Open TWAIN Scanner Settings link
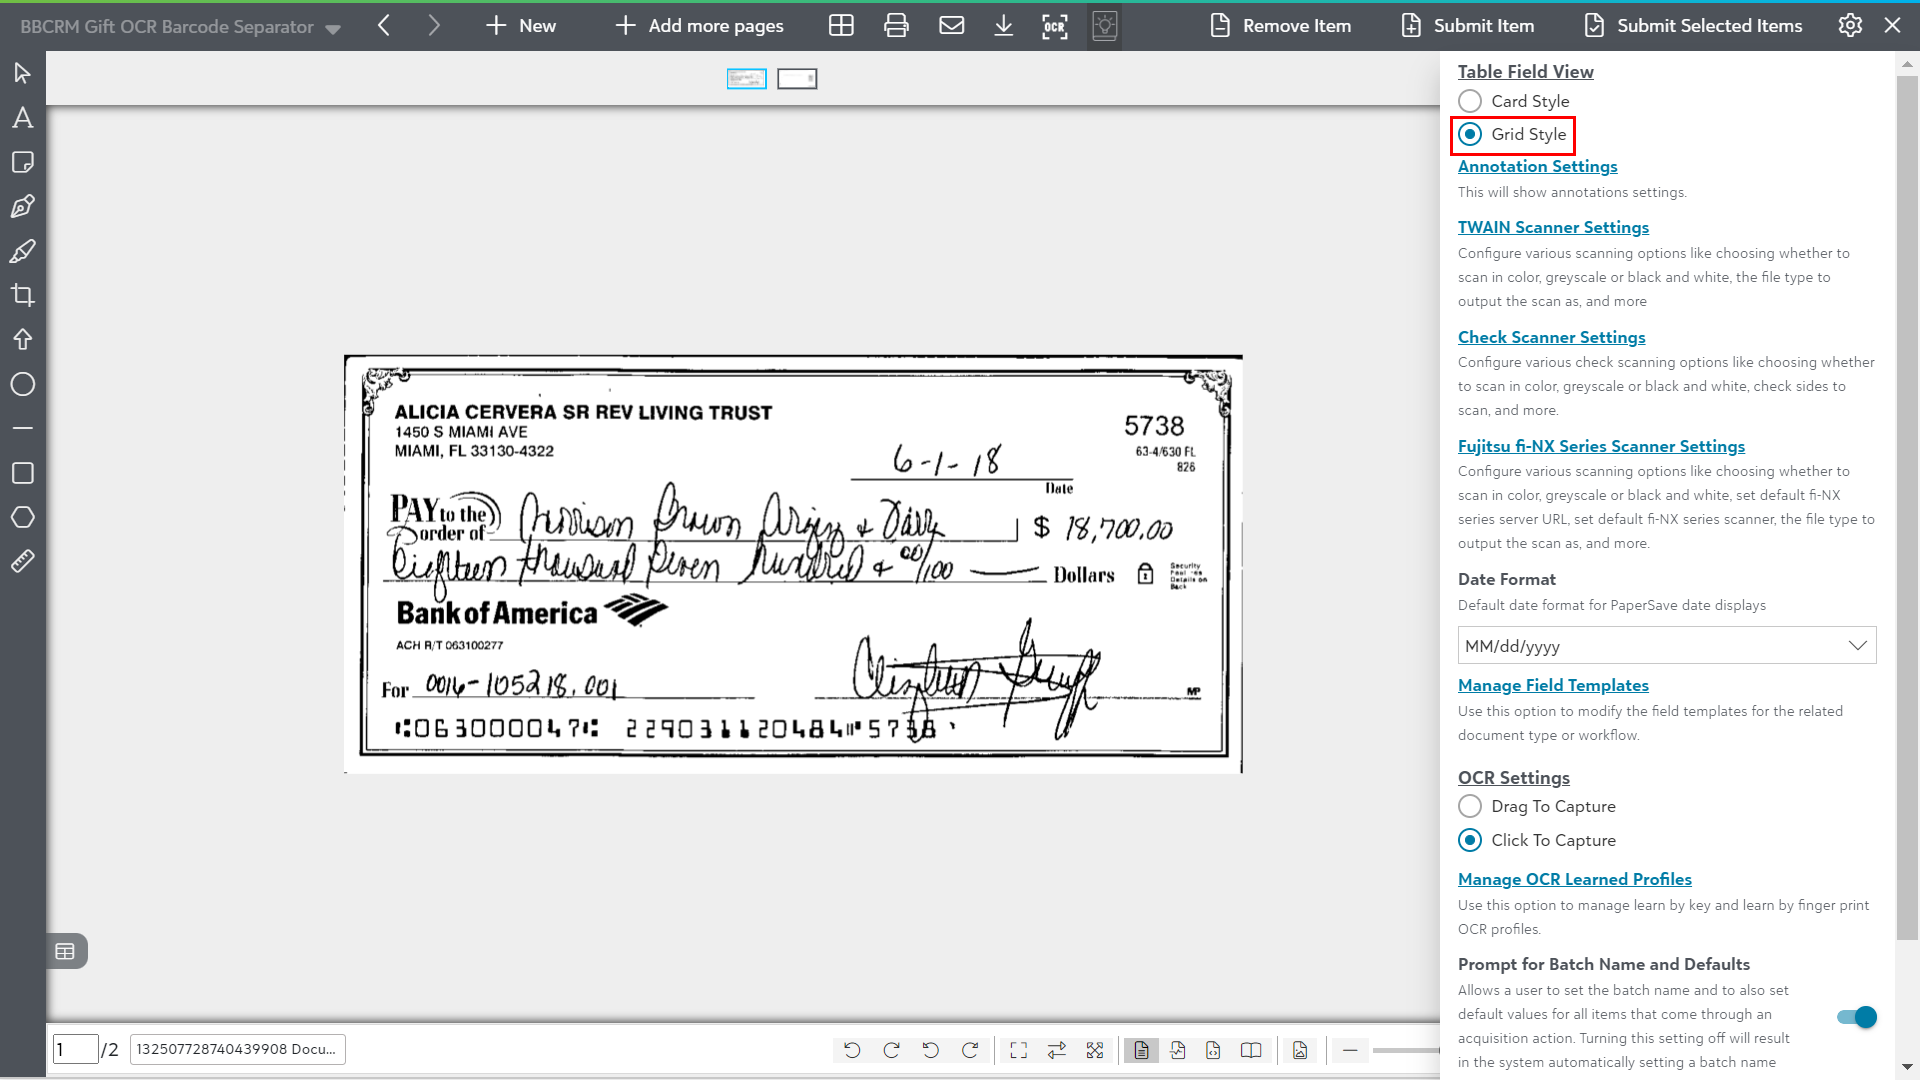The height and width of the screenshot is (1080, 1920). 1552,227
